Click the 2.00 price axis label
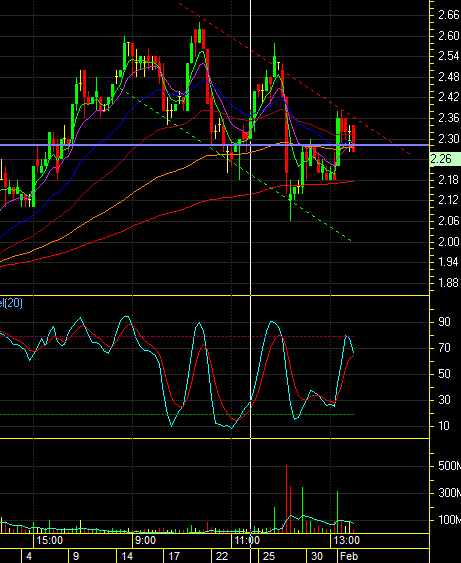Image resolution: width=461 pixels, height=563 pixels. (x=449, y=241)
